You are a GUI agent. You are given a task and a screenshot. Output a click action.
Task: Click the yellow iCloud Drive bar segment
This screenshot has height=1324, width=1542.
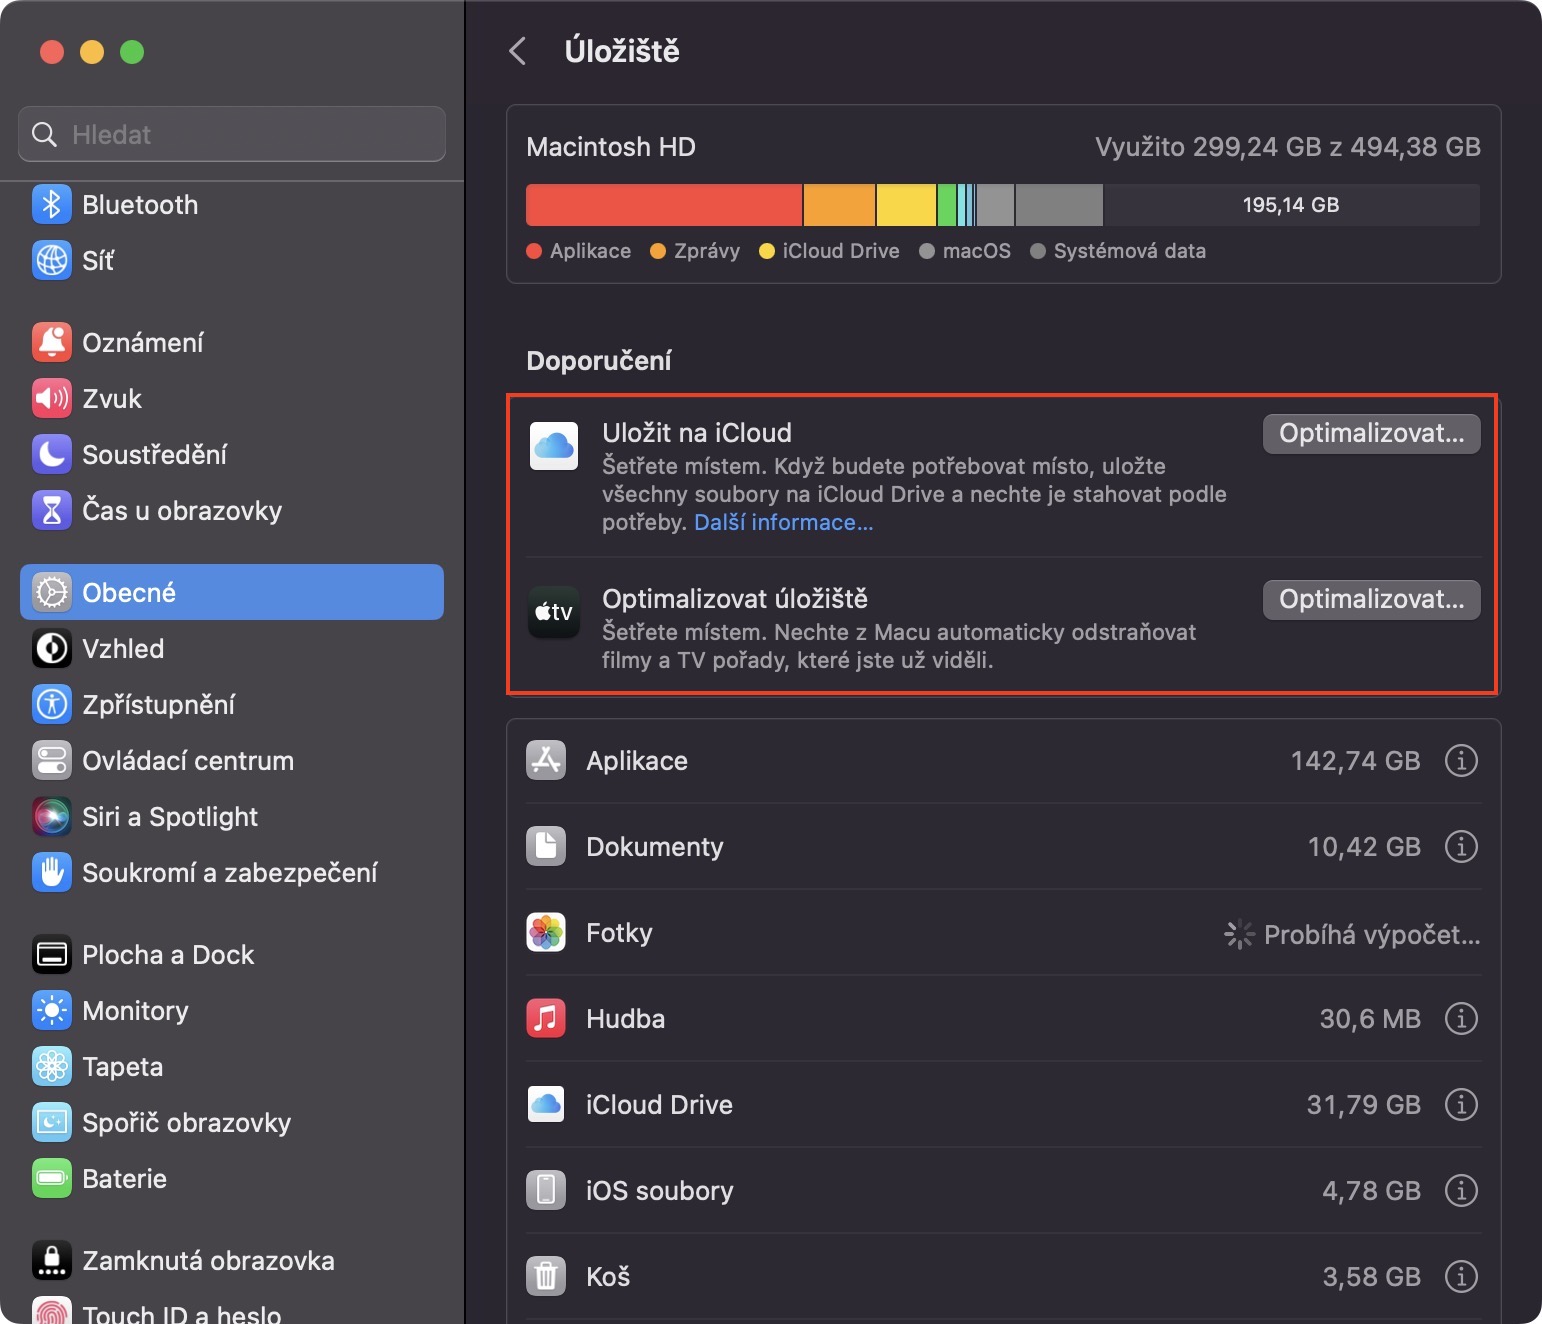coord(906,205)
